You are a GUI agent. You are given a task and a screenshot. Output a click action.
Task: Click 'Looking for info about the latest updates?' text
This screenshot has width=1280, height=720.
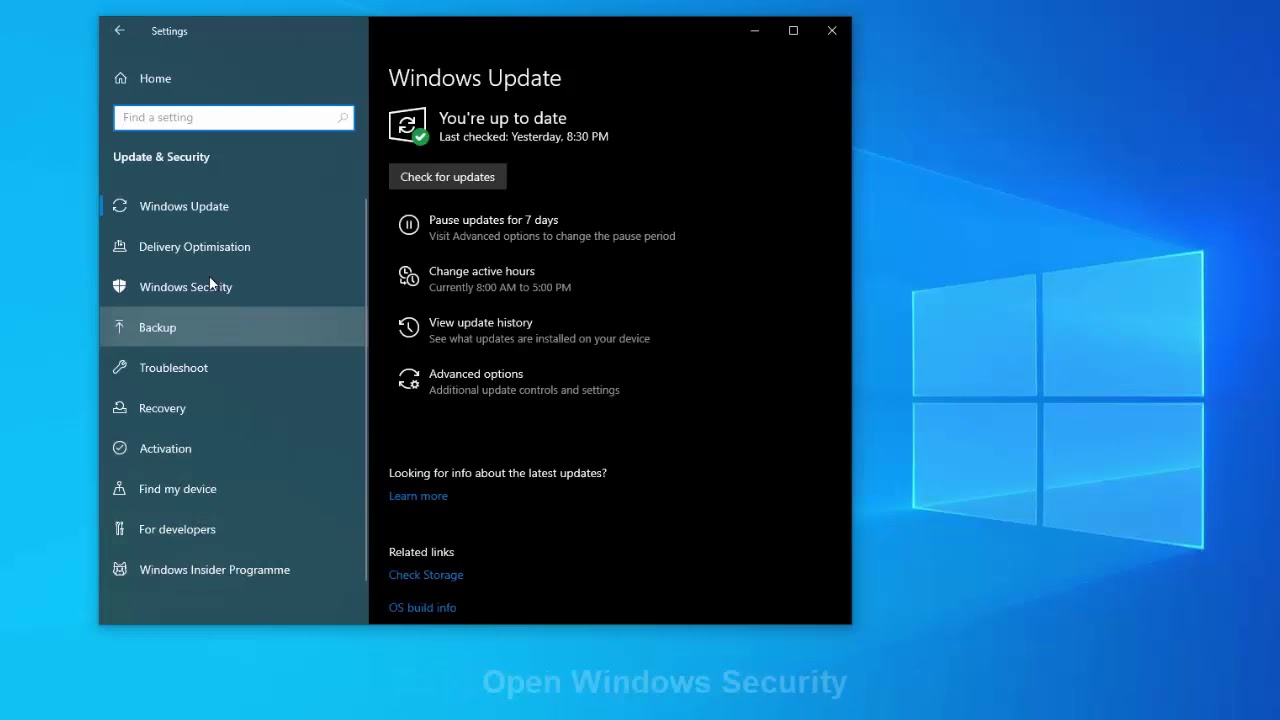tap(498, 473)
